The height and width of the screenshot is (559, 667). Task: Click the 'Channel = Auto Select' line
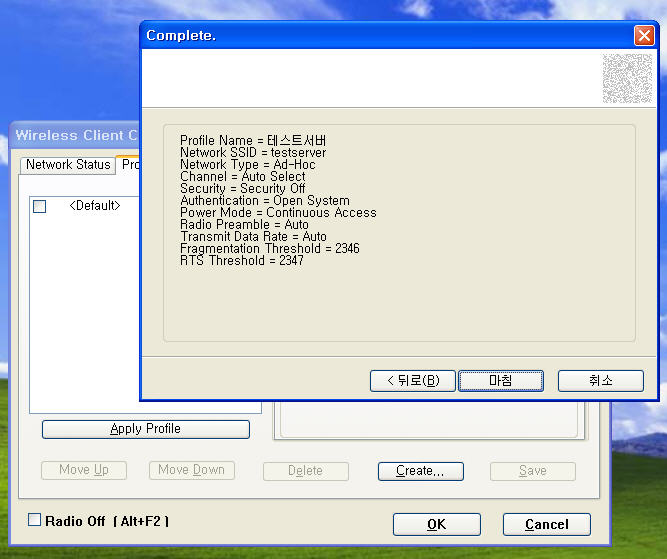[x=243, y=176]
